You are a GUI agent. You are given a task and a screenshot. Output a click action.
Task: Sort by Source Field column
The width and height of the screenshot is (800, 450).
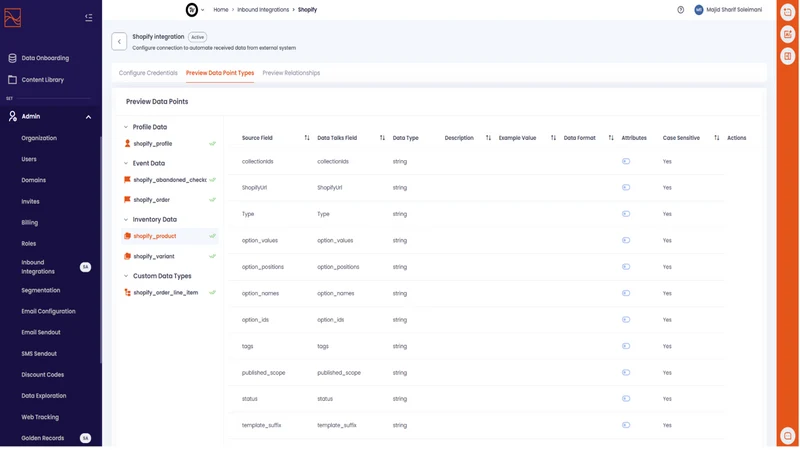click(x=307, y=138)
